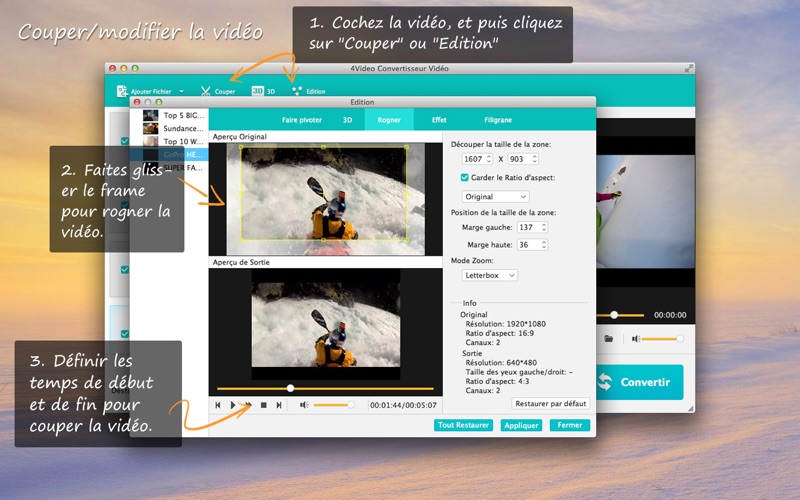Screen dimensions: 800x500
Task: Close the Edition window with red button
Action: point(137,102)
